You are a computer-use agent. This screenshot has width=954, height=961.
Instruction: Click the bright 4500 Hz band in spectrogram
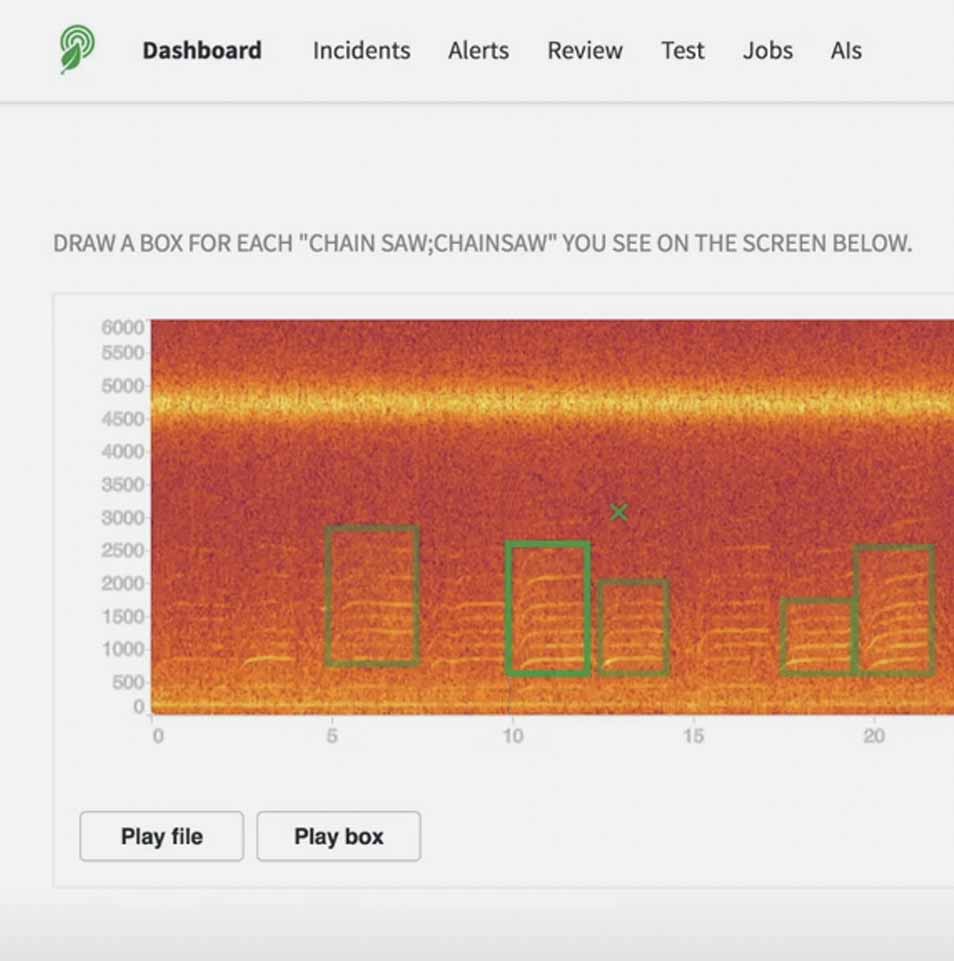pyautogui.click(x=551, y=405)
